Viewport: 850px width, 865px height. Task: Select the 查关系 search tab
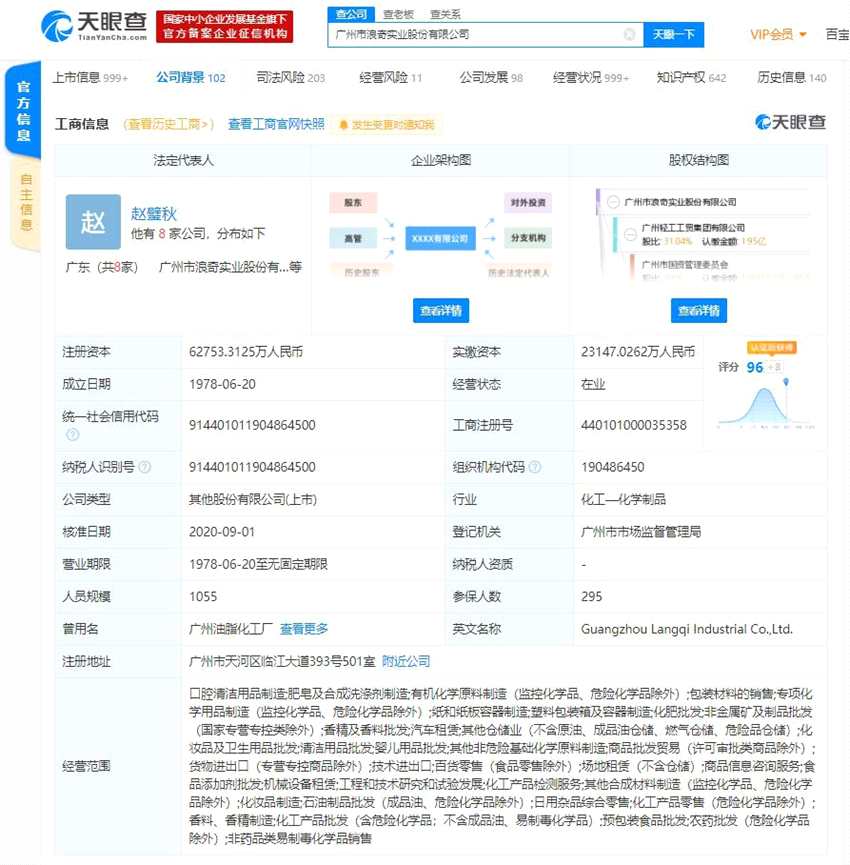(445, 14)
